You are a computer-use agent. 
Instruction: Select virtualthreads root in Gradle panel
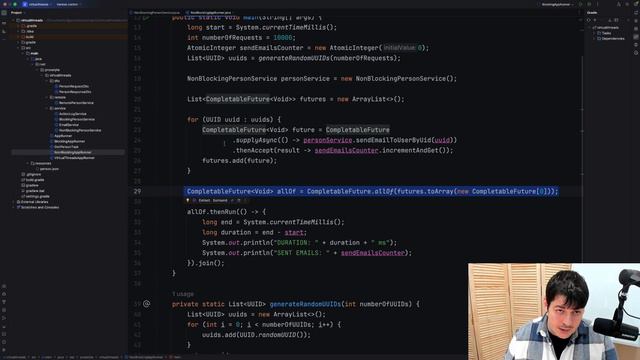pos(608,27)
